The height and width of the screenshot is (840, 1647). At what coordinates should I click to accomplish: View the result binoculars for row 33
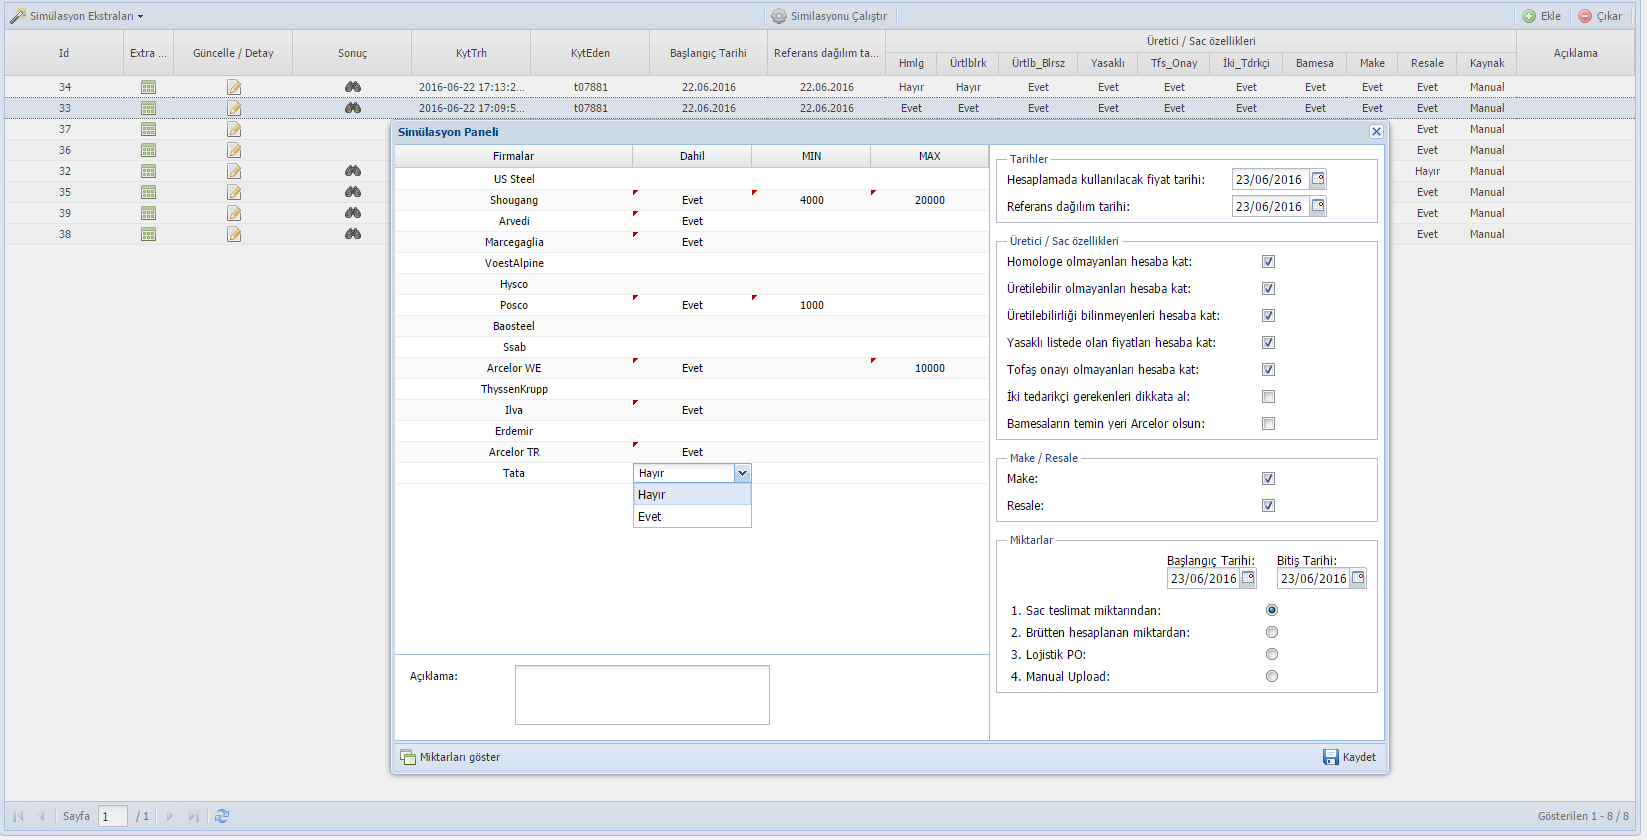[x=353, y=108]
